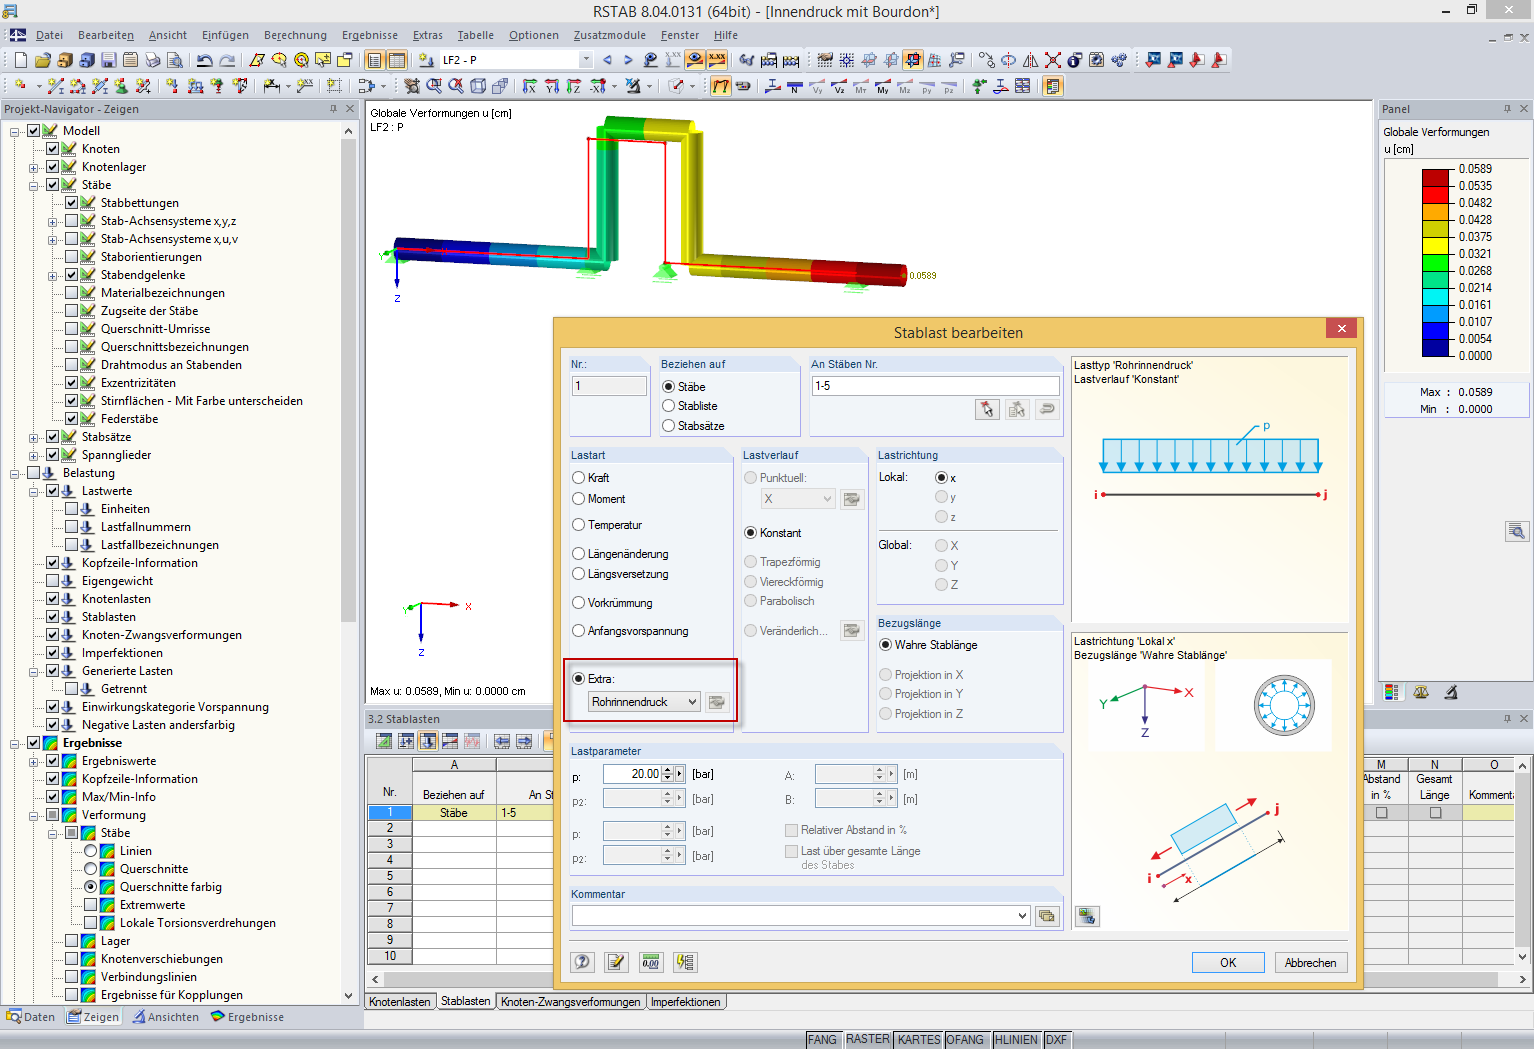Click the view in Z direction icon
Image resolution: width=1534 pixels, height=1049 pixels.
574,86
